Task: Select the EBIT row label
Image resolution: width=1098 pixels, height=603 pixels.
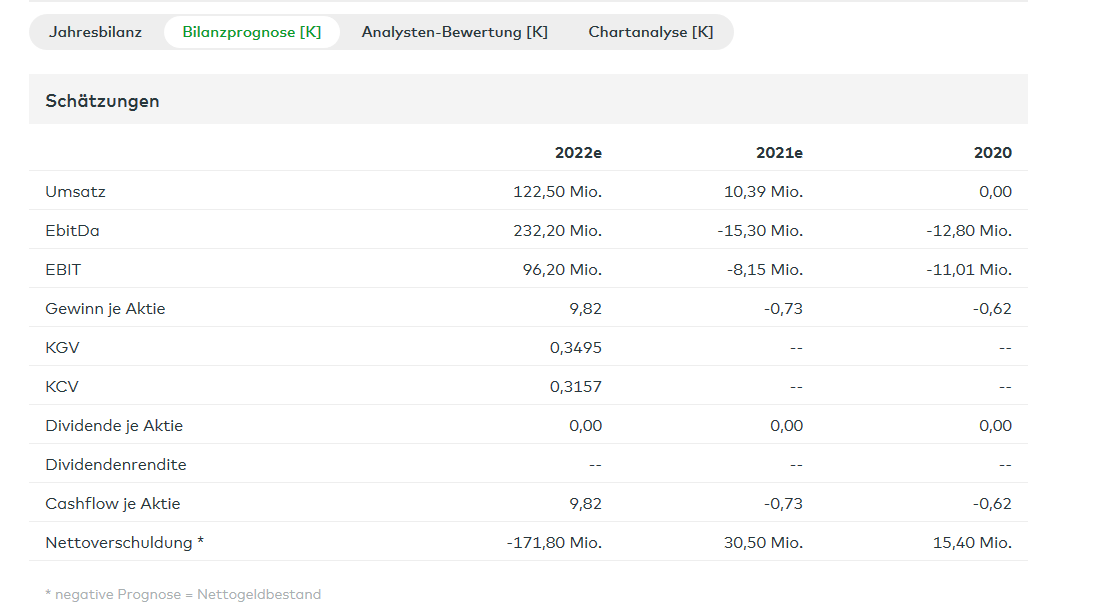Action: pyautogui.click(x=63, y=269)
